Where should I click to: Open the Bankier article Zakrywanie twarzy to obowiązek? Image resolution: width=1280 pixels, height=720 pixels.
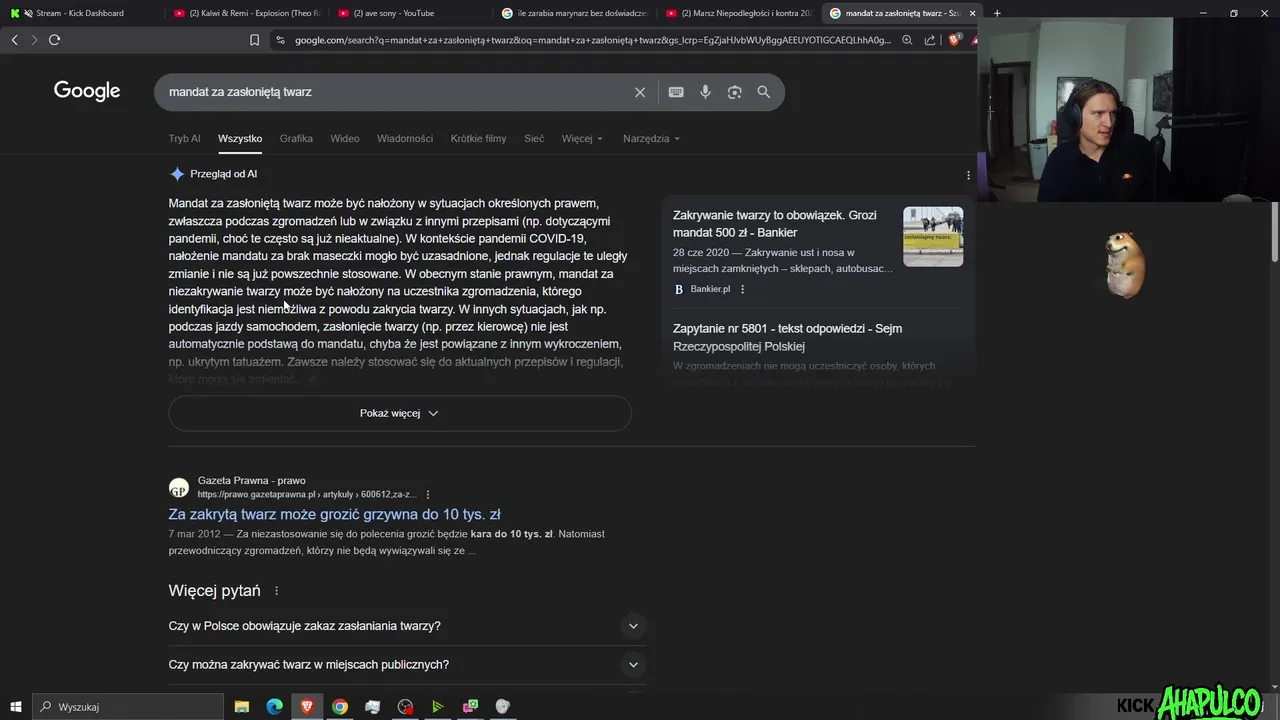pos(775,224)
